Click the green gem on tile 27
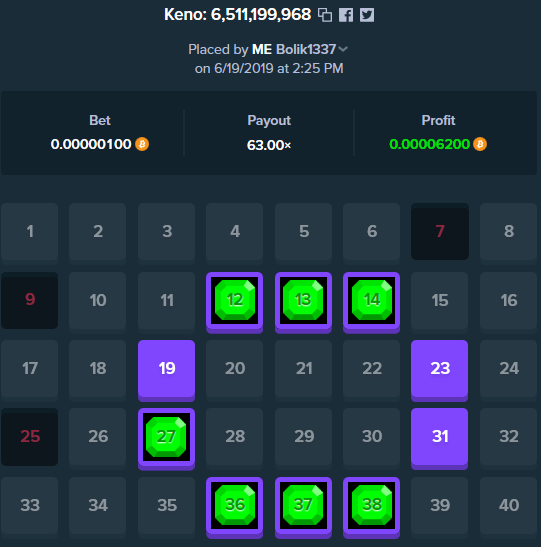 [x=166, y=437]
